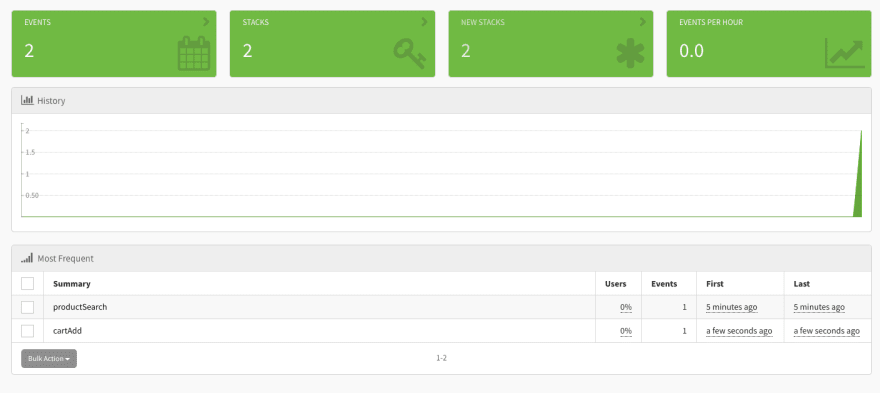The height and width of the screenshot is (393, 880).
Task: Click Last '5 minutes ago' for productSearch
Action: coord(819,307)
